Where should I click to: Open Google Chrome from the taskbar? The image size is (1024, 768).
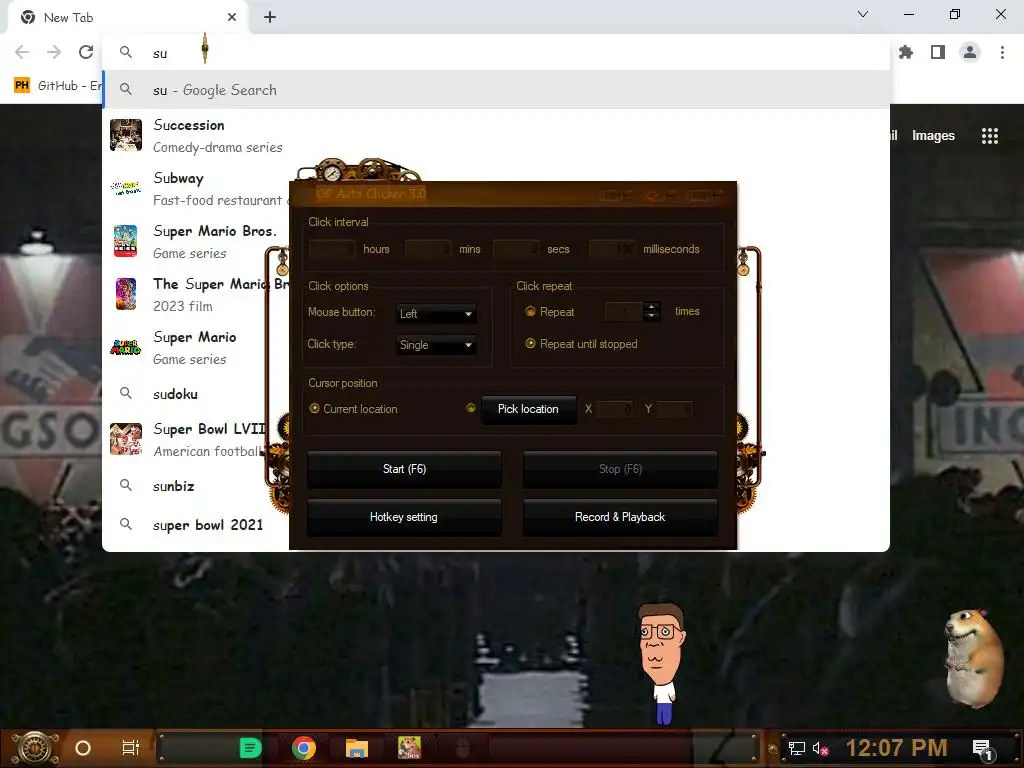[x=304, y=748]
